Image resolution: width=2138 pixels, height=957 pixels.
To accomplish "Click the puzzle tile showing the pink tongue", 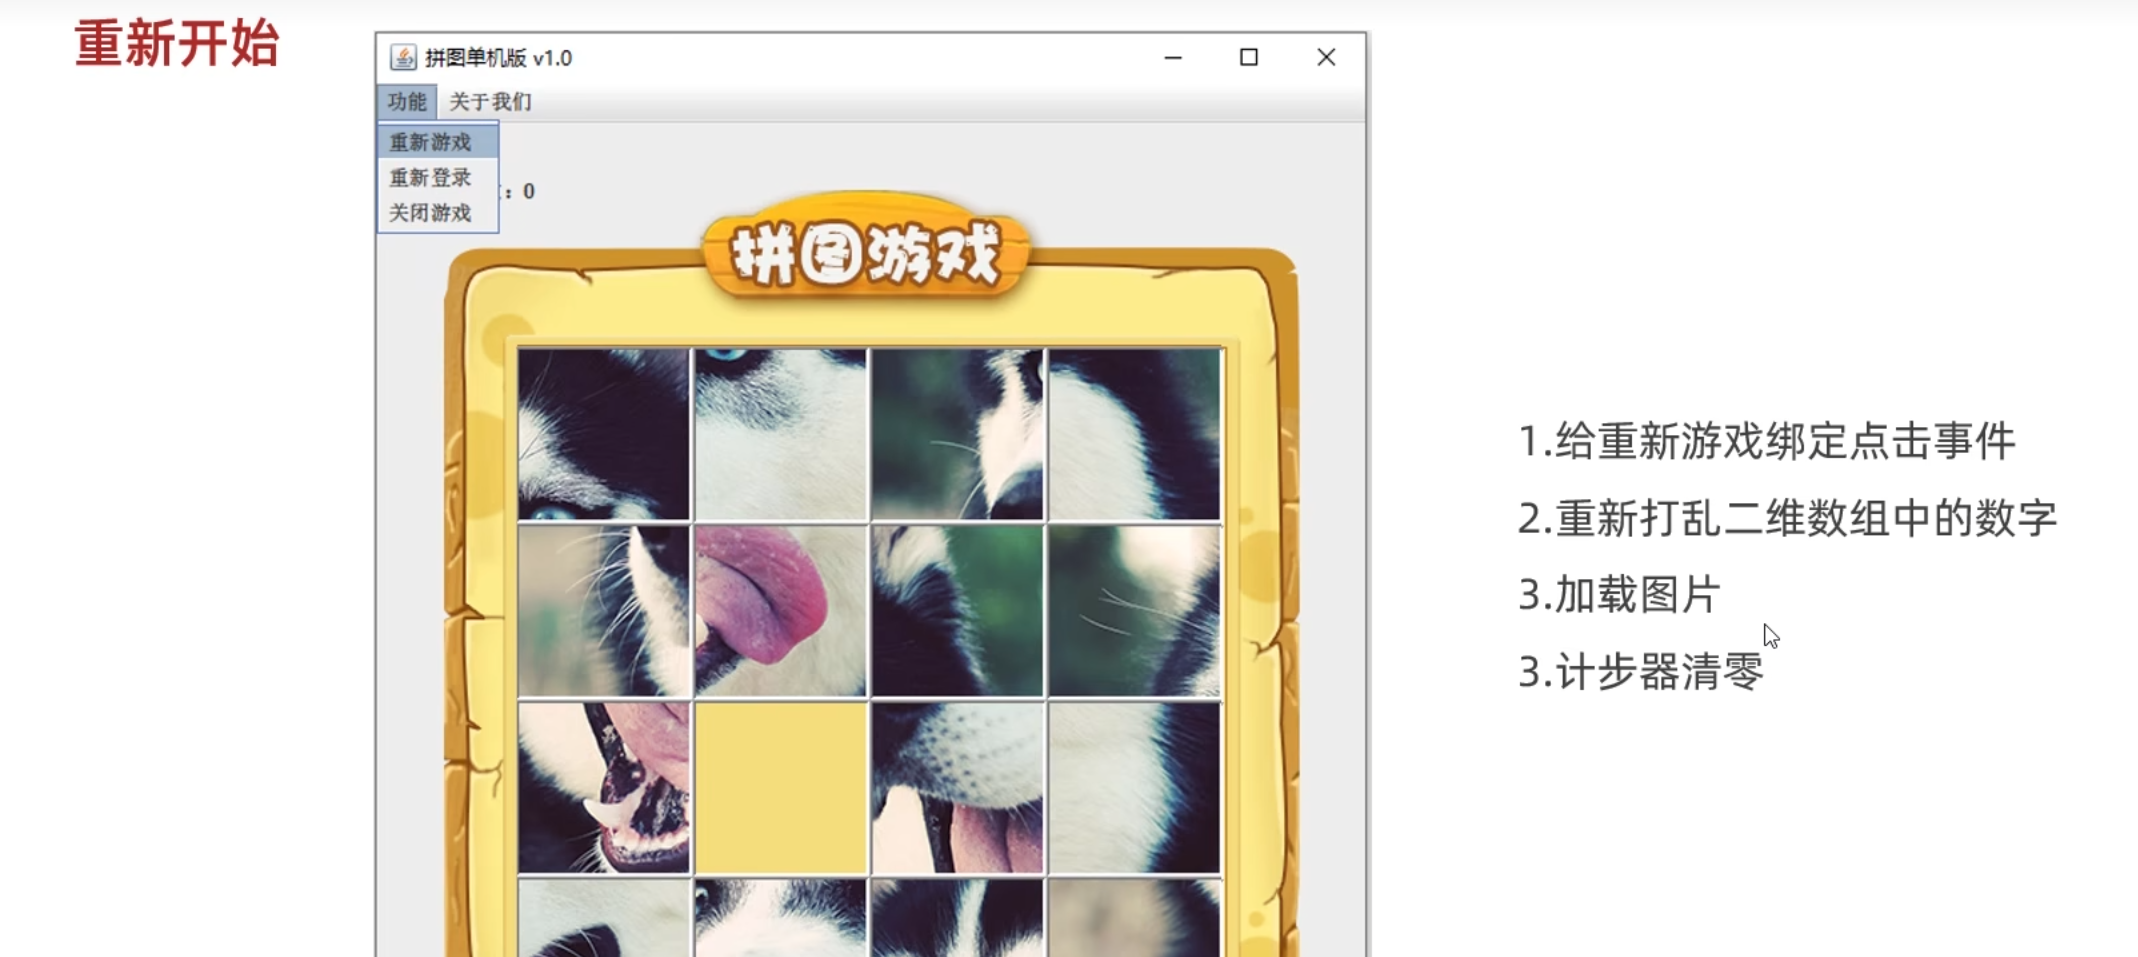I will (x=780, y=610).
